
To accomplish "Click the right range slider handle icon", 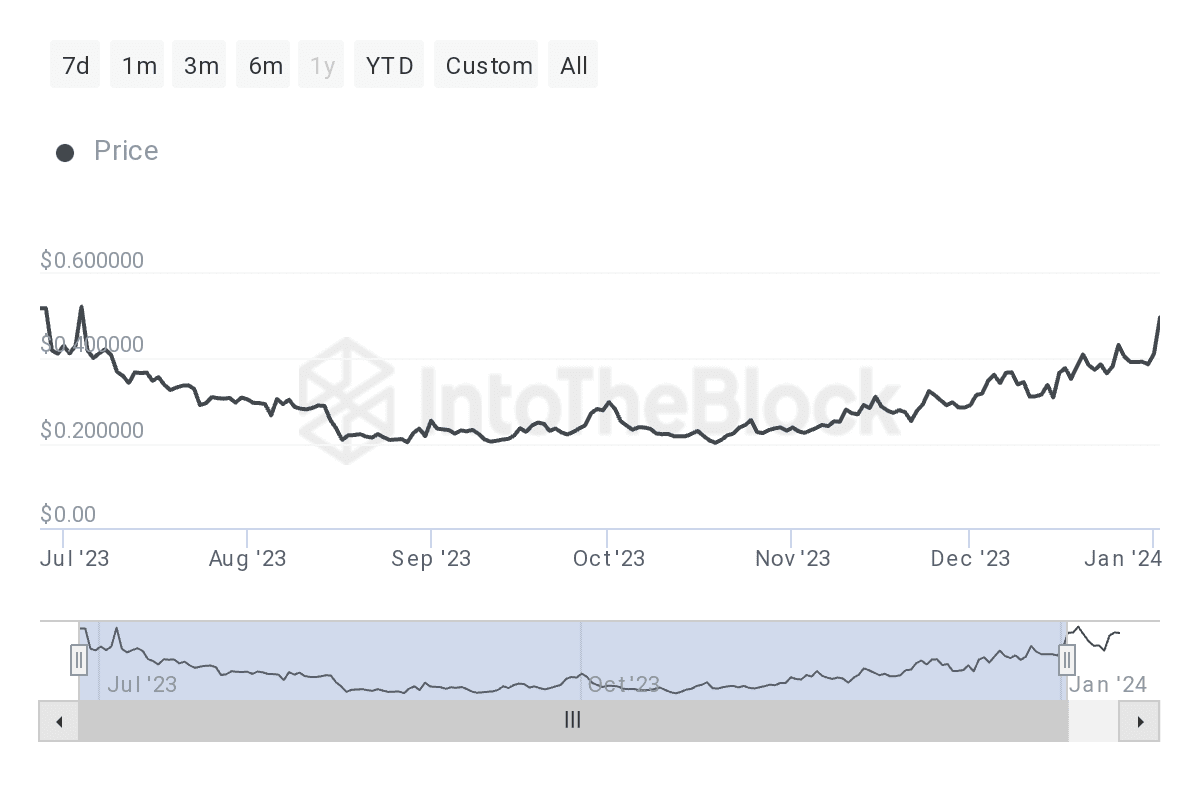I will pos(1067,660).
